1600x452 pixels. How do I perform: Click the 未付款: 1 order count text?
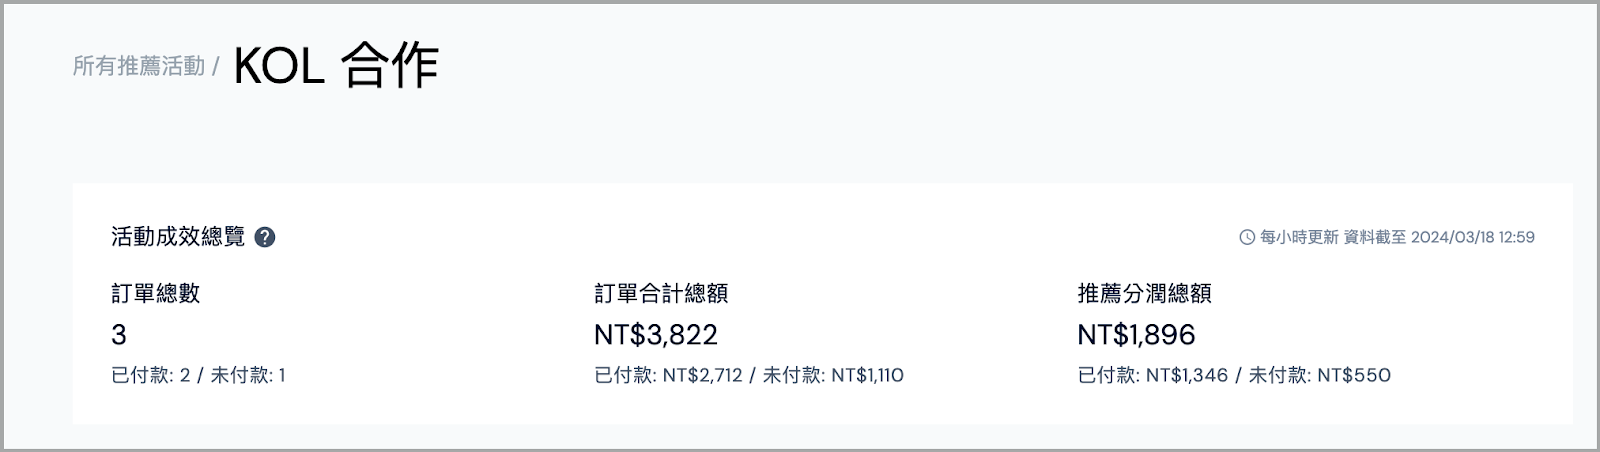coord(248,375)
